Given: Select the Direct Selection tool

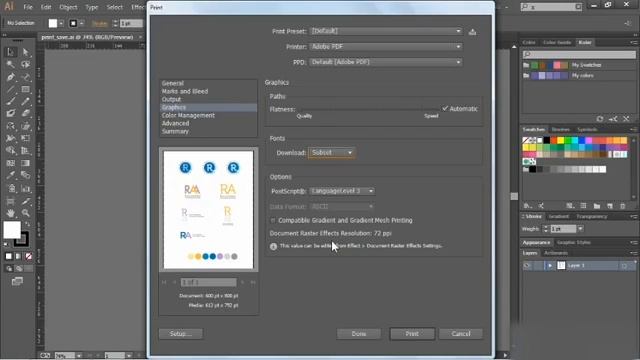Looking at the screenshot, I should tap(25, 52).
